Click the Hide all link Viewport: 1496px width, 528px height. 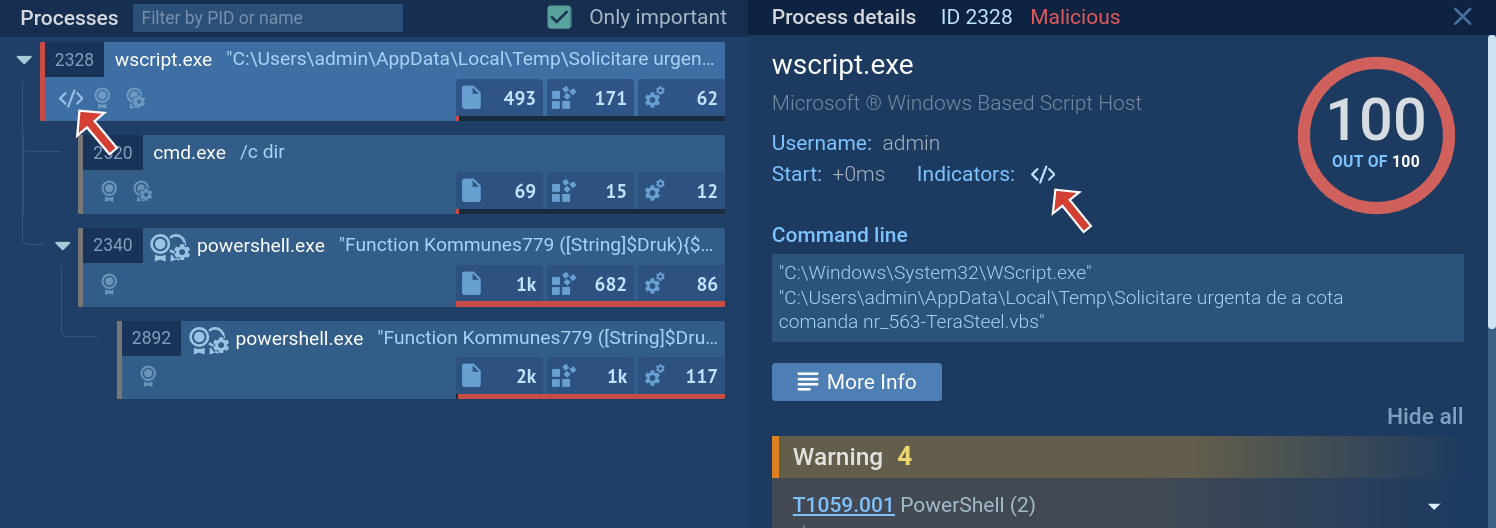(1425, 417)
